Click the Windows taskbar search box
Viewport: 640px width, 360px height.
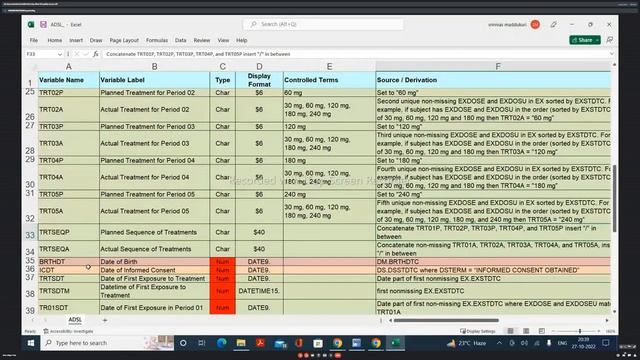tap(107, 343)
